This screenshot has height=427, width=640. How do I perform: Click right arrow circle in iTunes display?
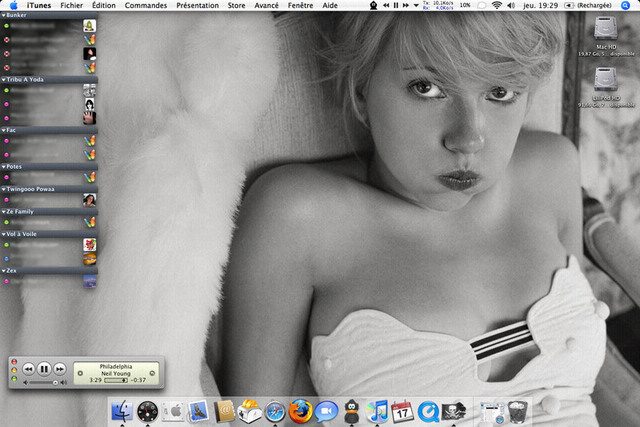[152, 373]
